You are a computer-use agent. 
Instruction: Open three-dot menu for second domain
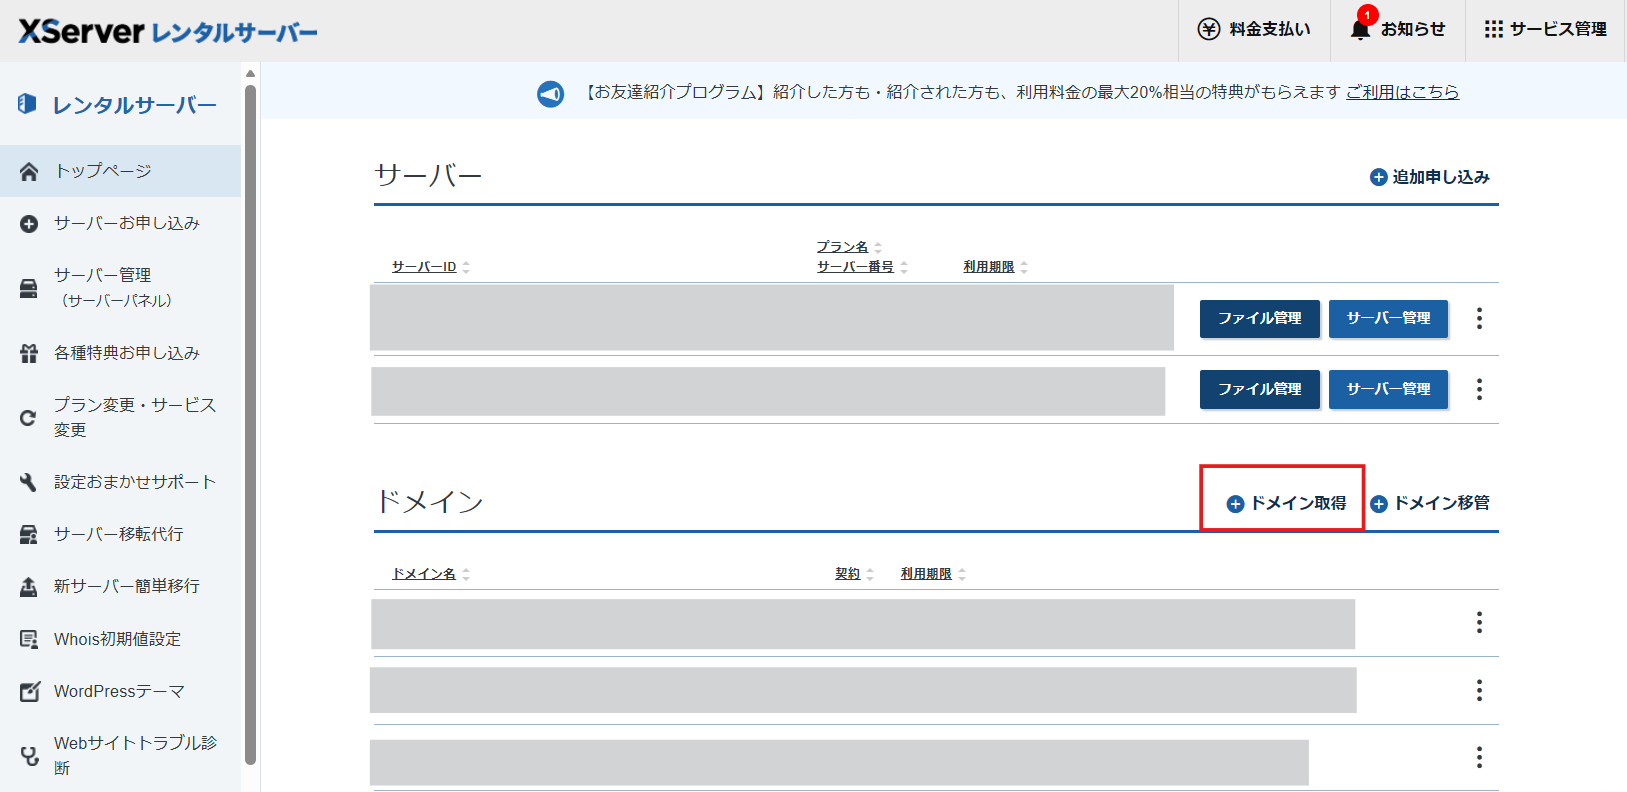(1479, 690)
